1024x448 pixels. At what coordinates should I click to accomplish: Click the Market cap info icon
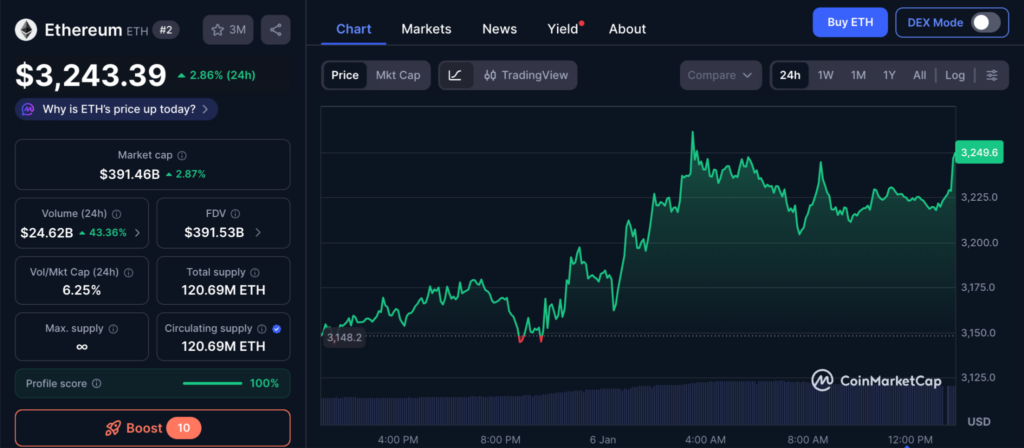coord(181,156)
